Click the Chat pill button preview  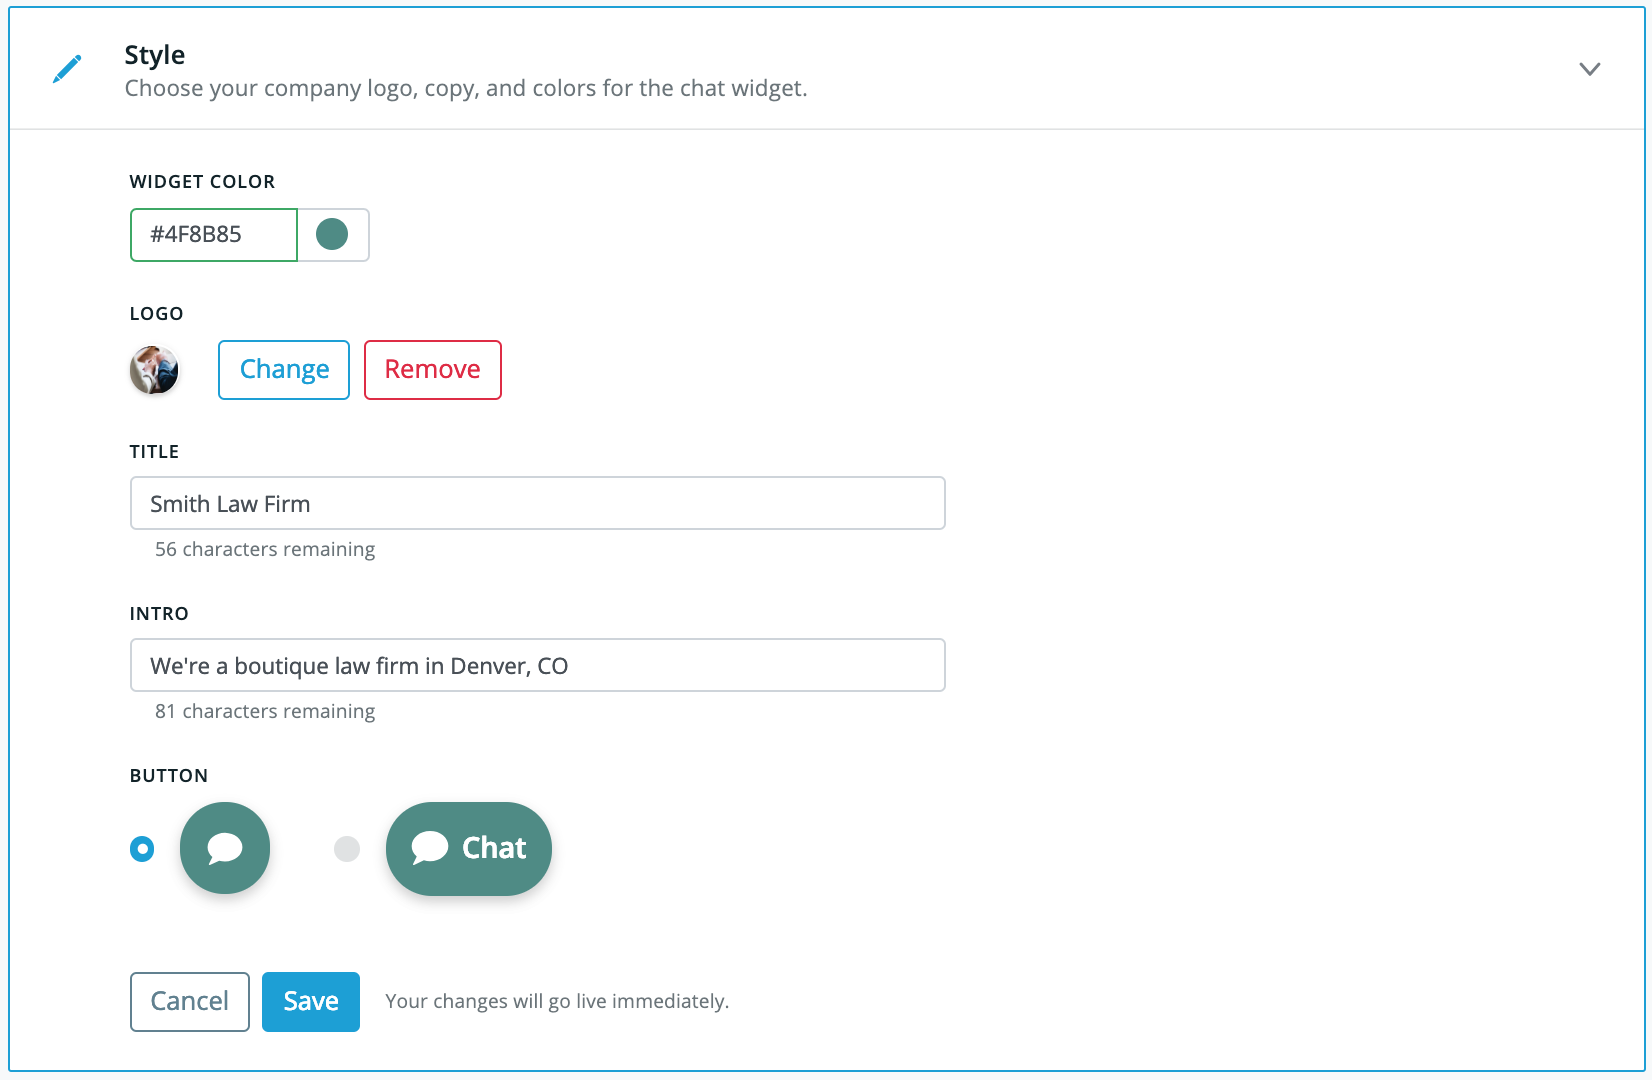(469, 848)
